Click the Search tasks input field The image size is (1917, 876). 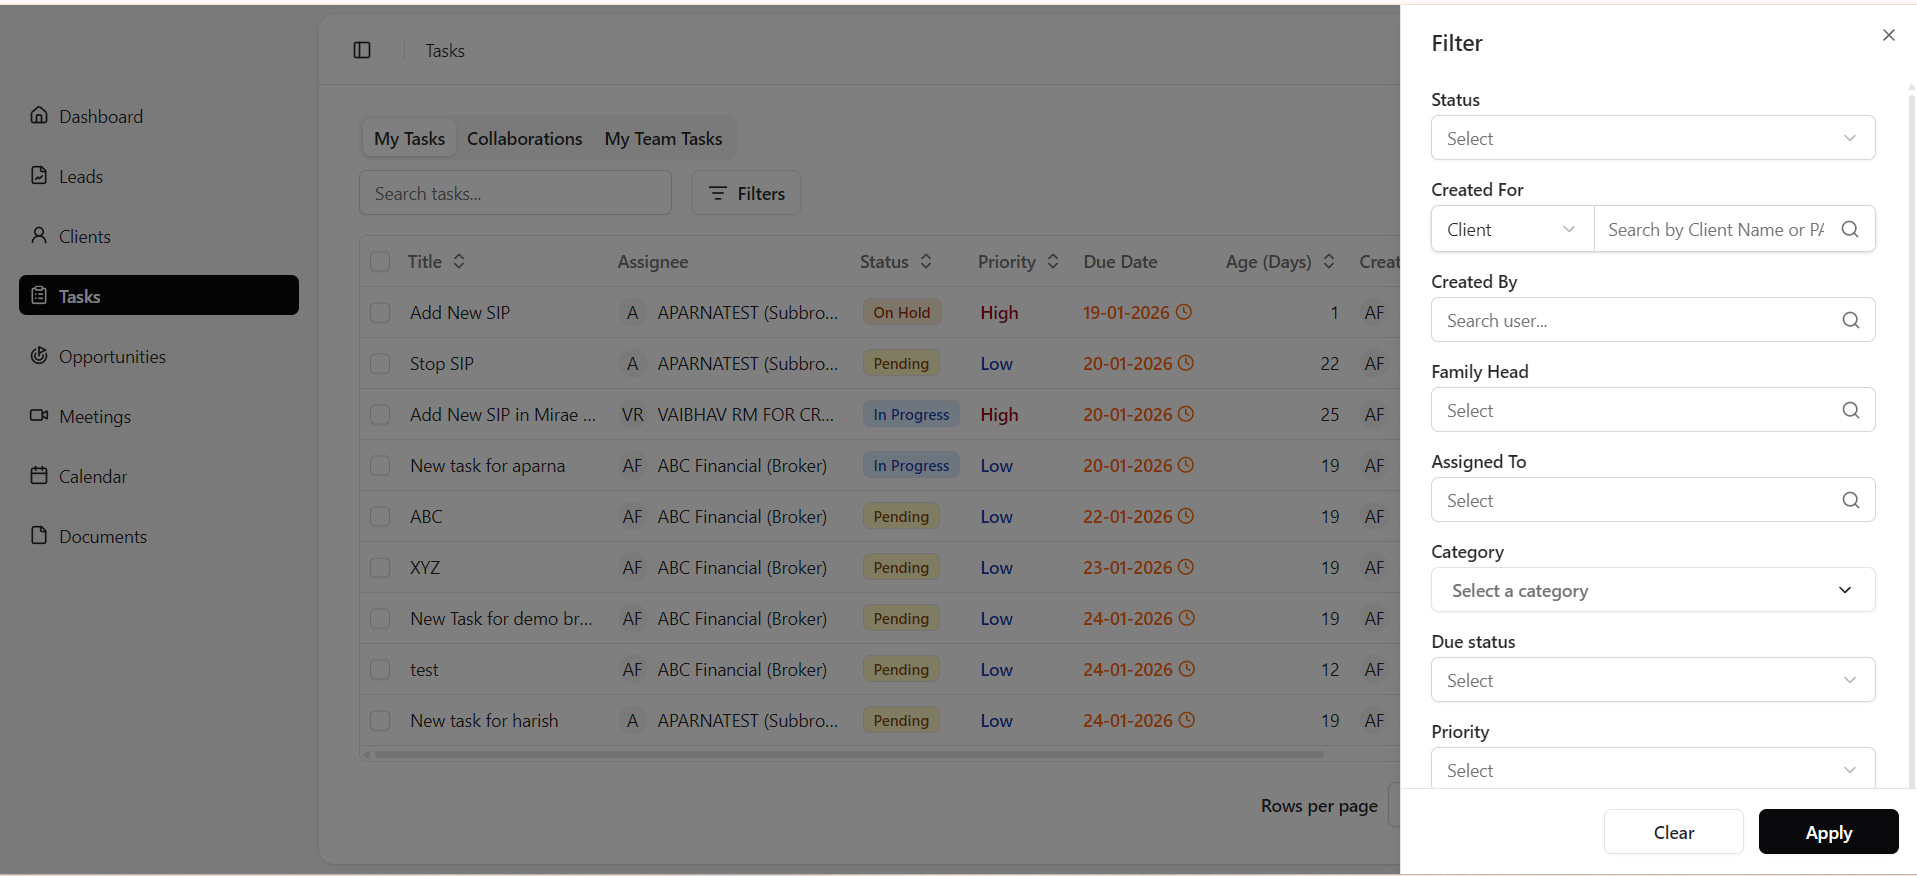(x=515, y=193)
